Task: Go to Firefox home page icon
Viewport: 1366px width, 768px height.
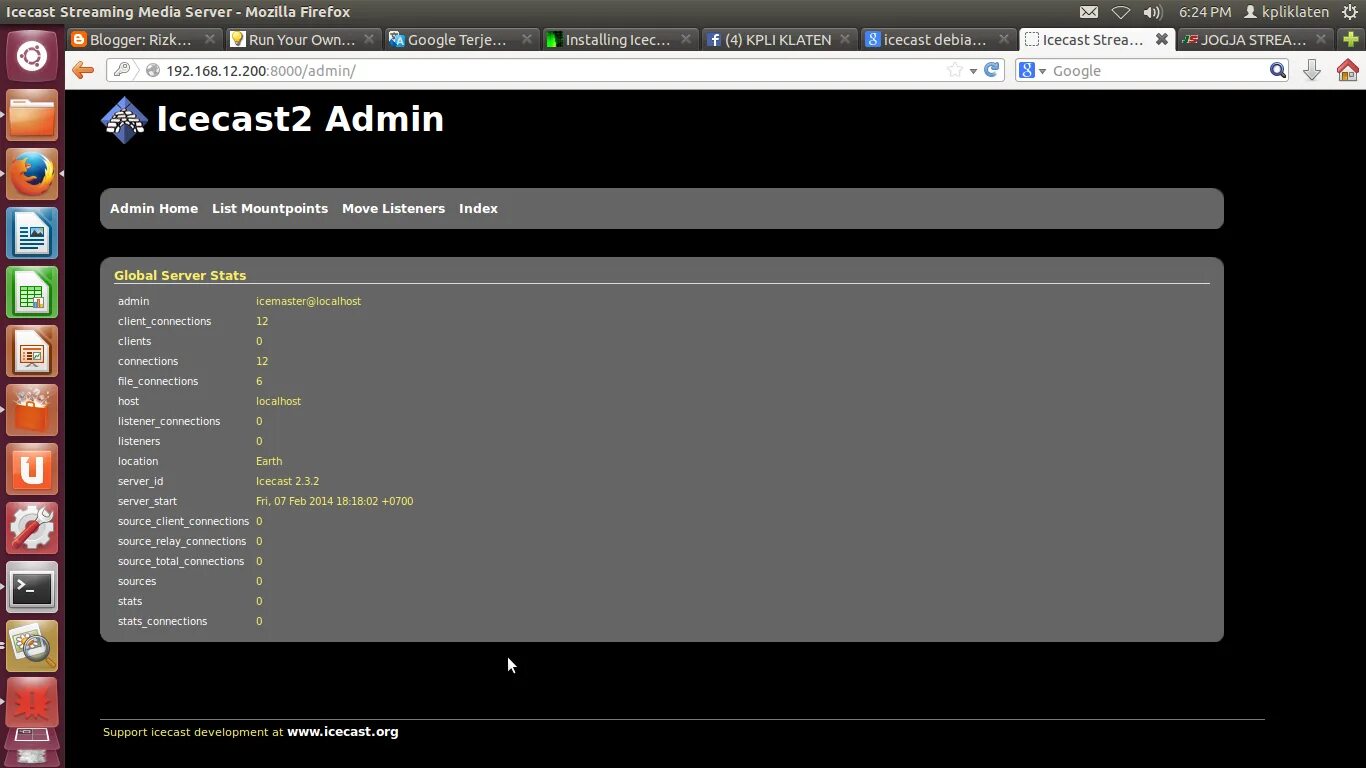Action: (1347, 70)
